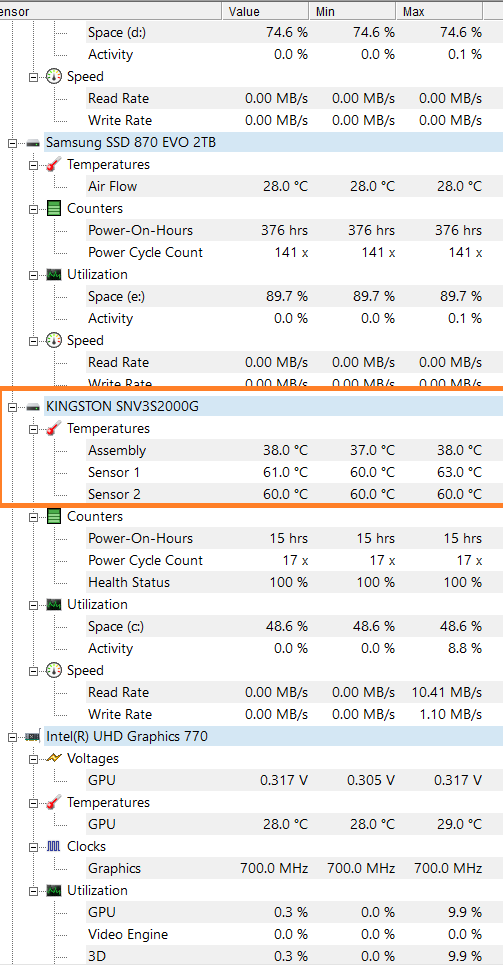
Task: Collapse the Intel(R) UHD Graphics 770 node
Action: 12,736
